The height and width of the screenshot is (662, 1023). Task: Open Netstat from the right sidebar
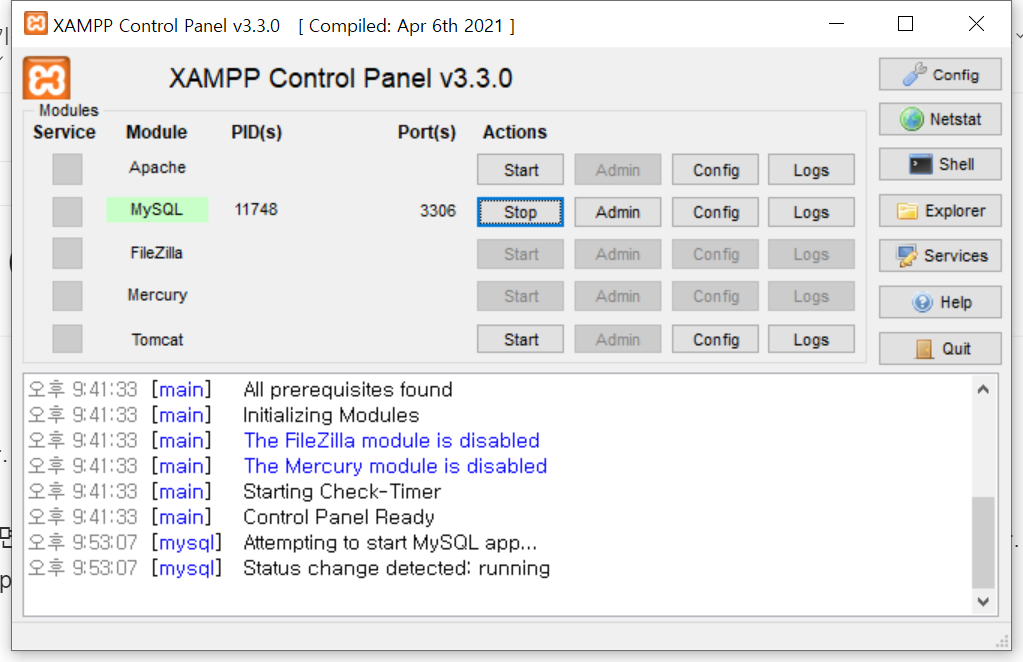point(939,119)
